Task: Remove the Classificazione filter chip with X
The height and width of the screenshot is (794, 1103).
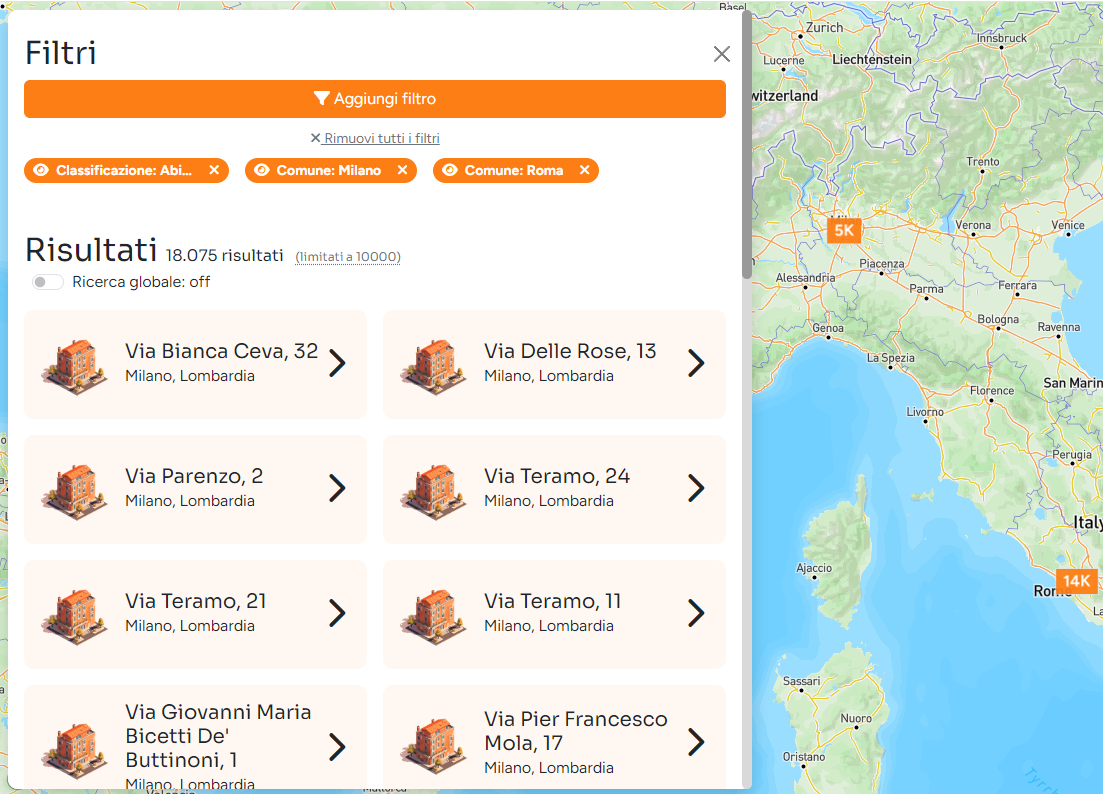Action: click(x=214, y=170)
